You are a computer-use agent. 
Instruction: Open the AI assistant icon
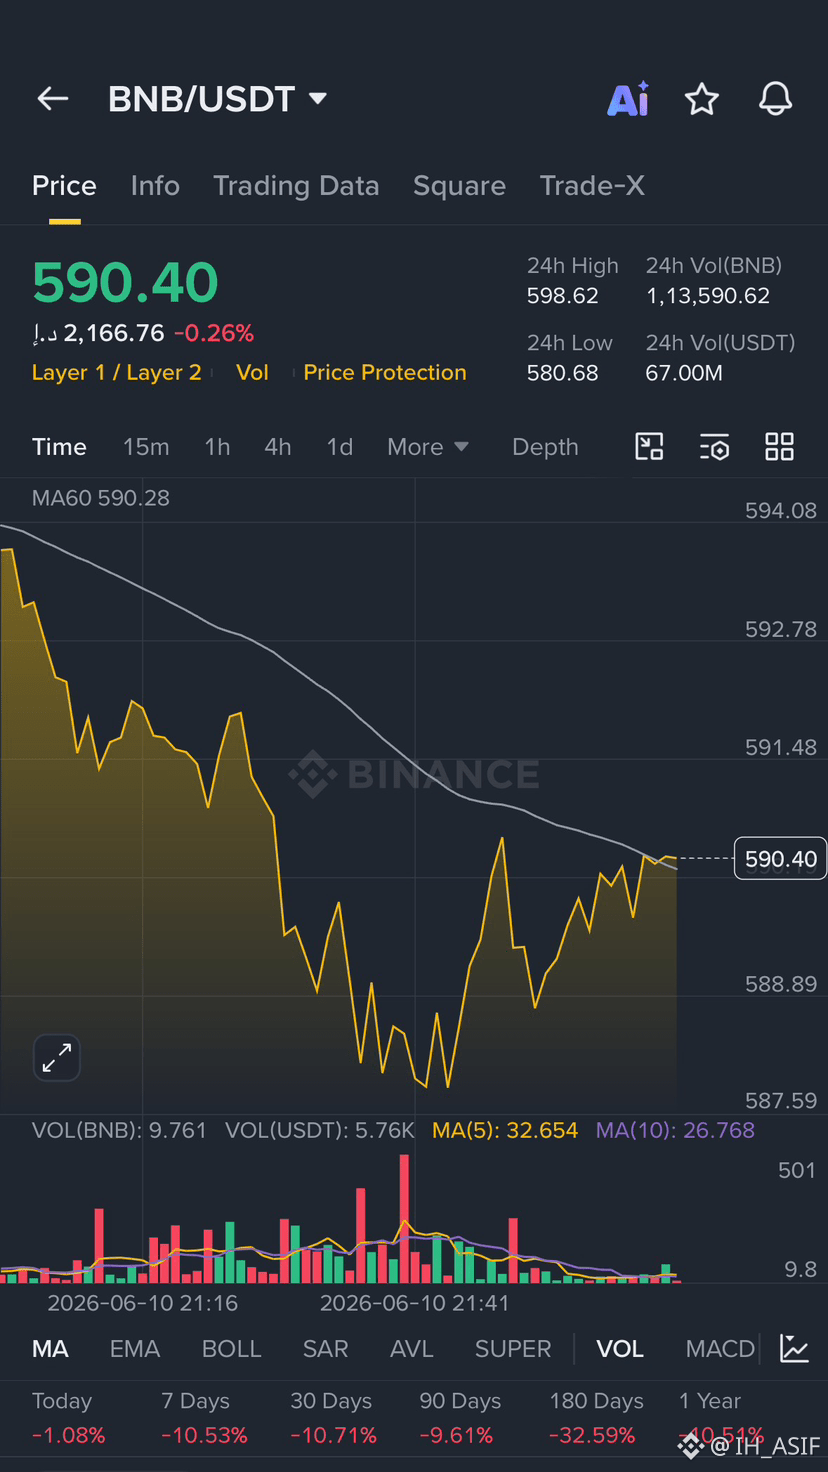pyautogui.click(x=629, y=99)
